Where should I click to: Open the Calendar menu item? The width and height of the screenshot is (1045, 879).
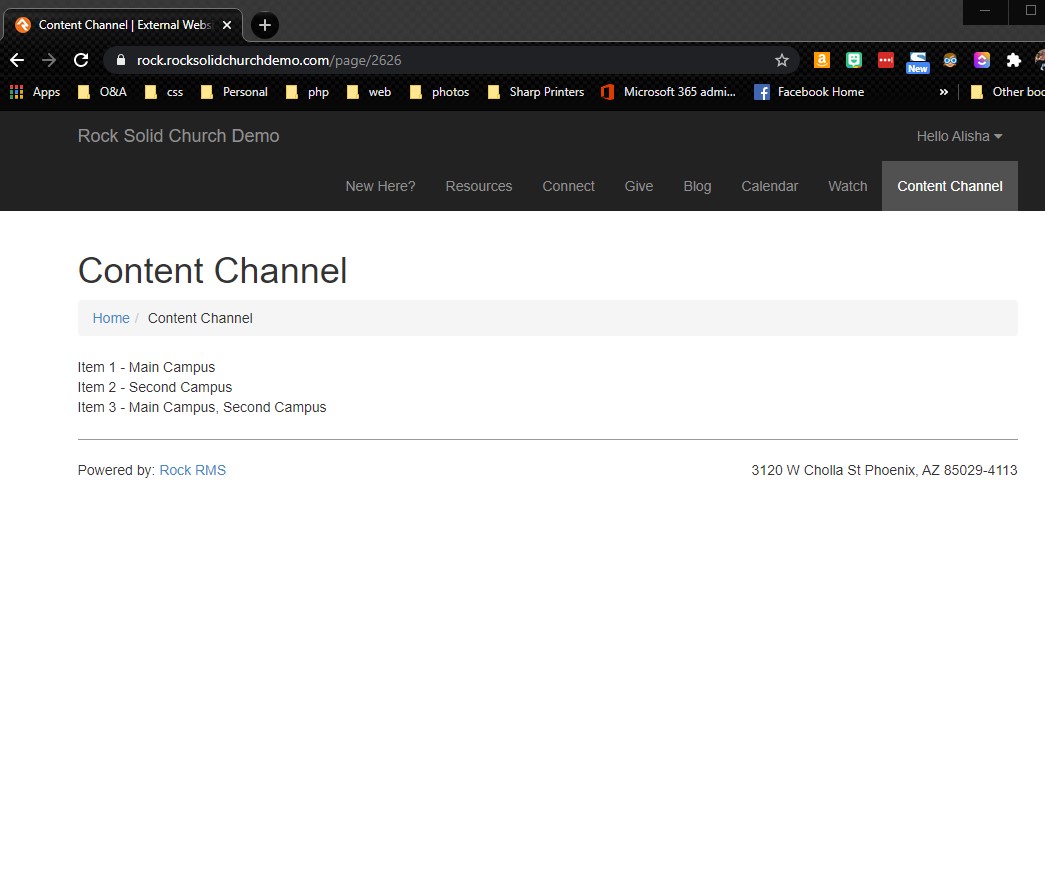[x=769, y=186]
